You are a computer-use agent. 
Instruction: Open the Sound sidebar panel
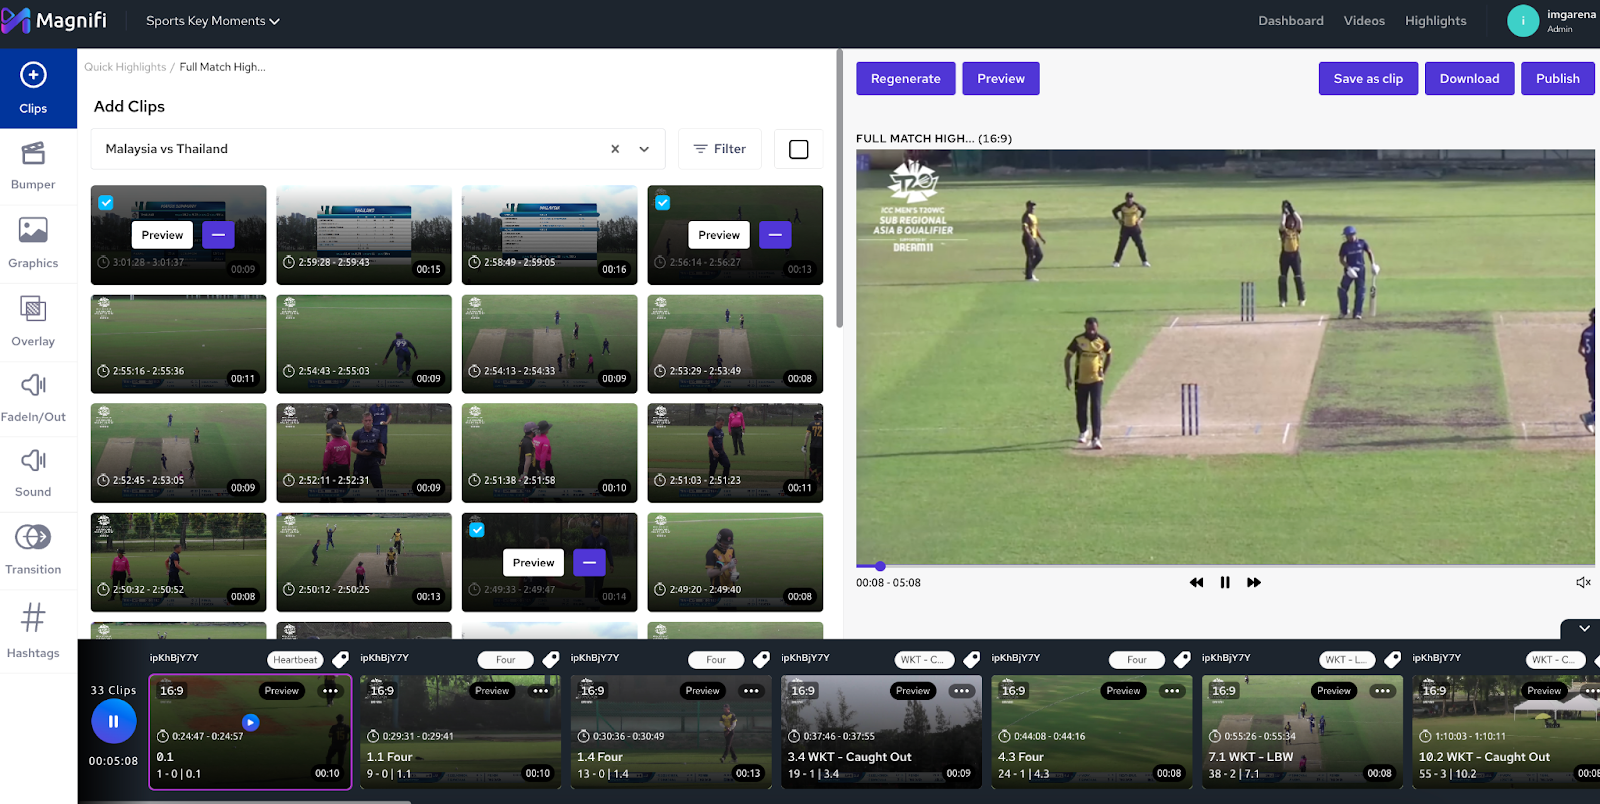[33, 474]
